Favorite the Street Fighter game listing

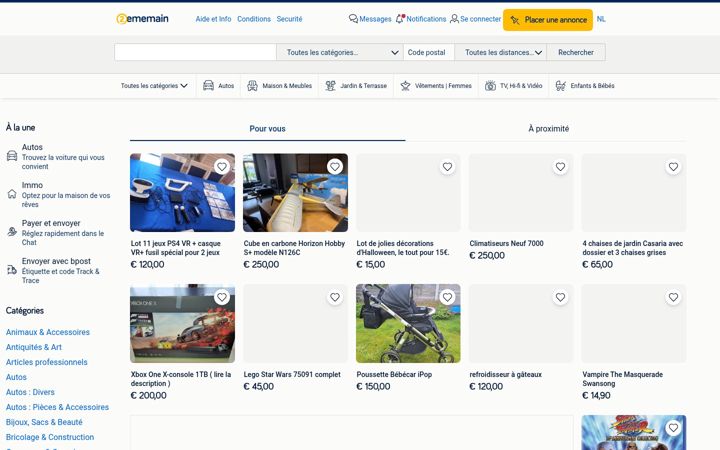[x=673, y=428]
